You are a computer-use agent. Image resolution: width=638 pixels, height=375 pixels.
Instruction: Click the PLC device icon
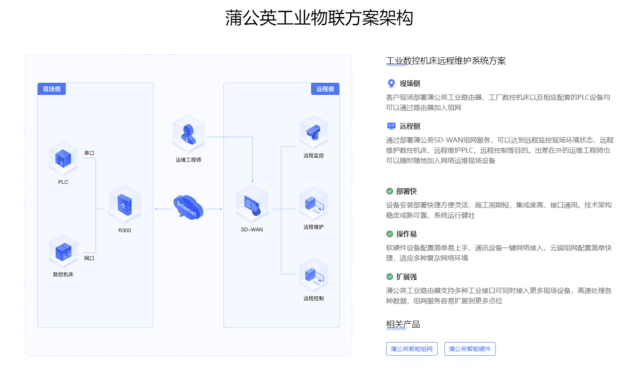(x=63, y=159)
